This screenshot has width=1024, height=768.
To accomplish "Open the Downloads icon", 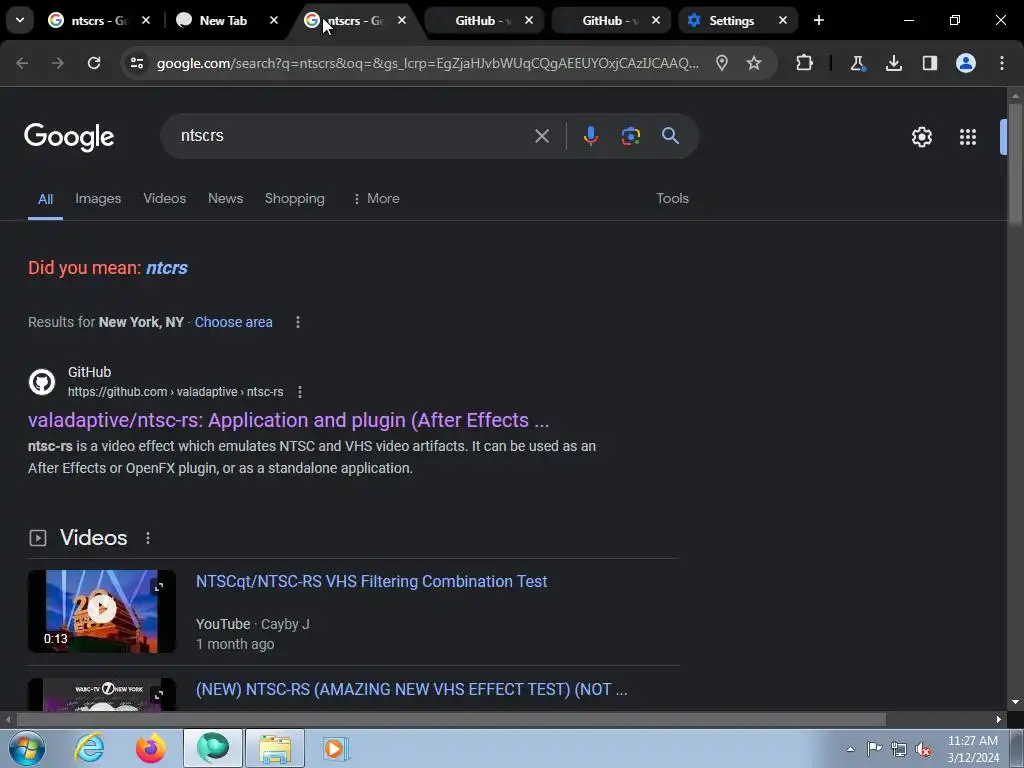I will tap(893, 63).
